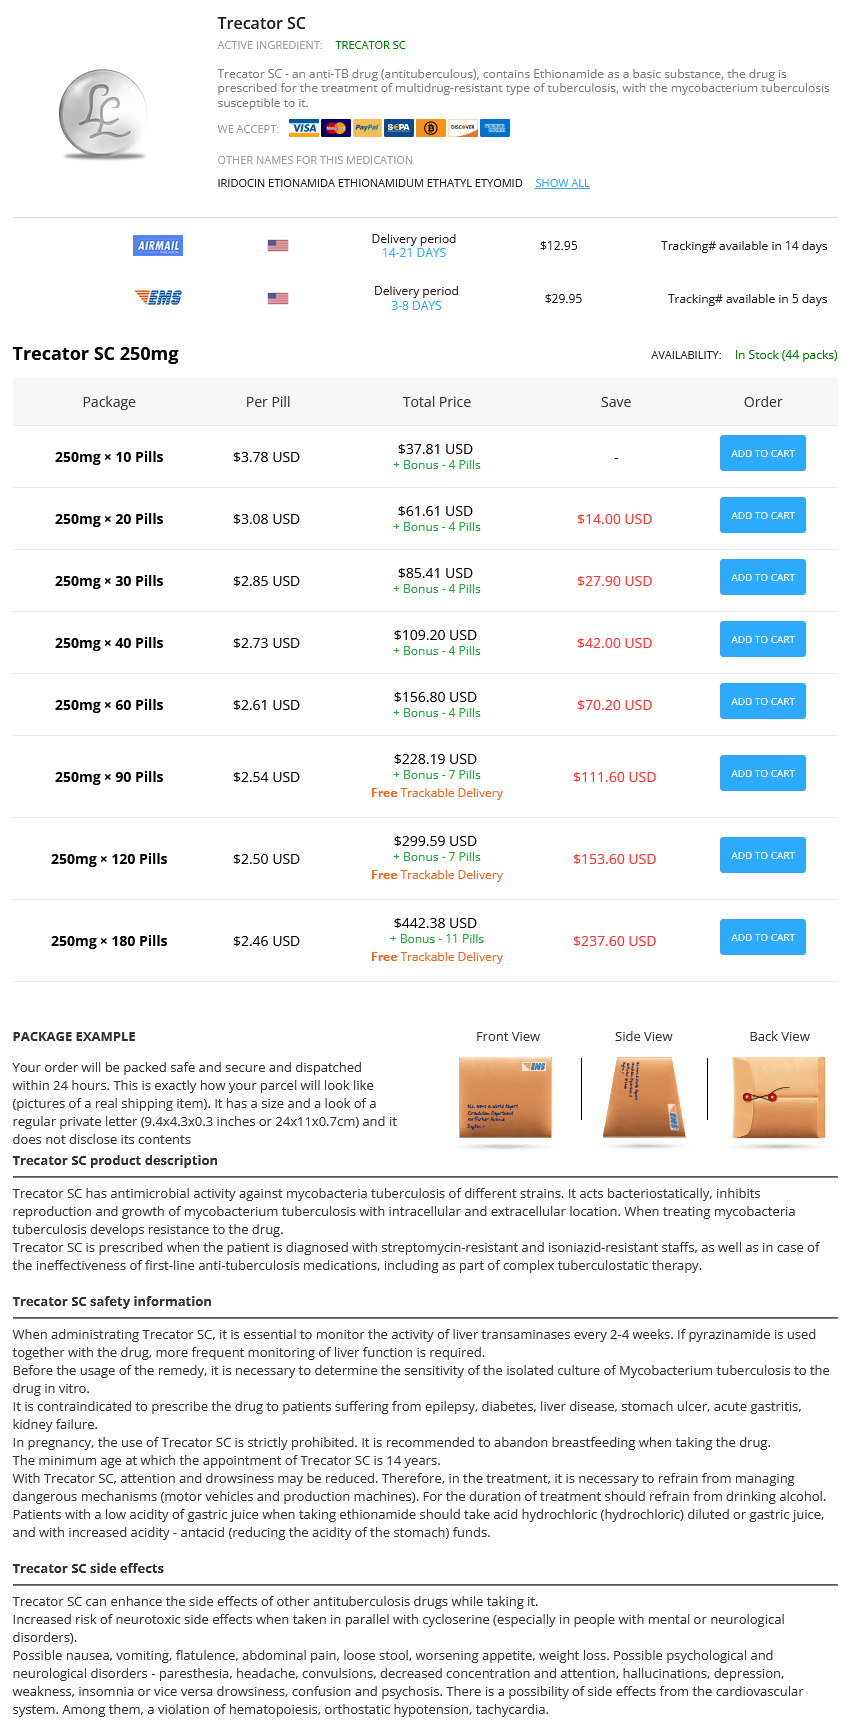Image resolution: width=851 pixels, height=1730 pixels.
Task: Click the Bitcoin payment icon
Action: [x=431, y=128]
